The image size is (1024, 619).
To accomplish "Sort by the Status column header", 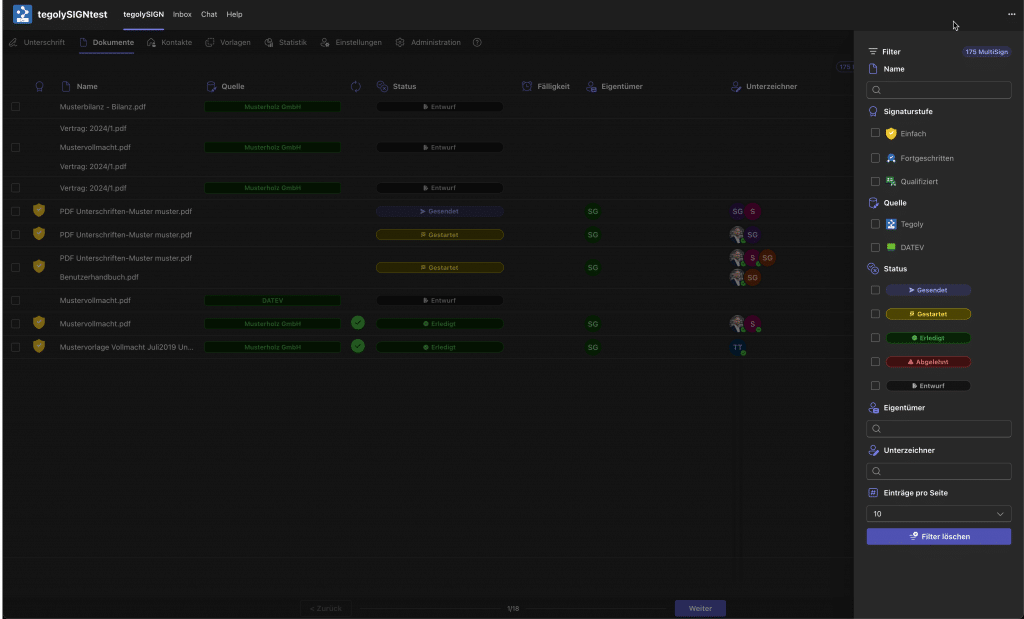I will pos(404,87).
